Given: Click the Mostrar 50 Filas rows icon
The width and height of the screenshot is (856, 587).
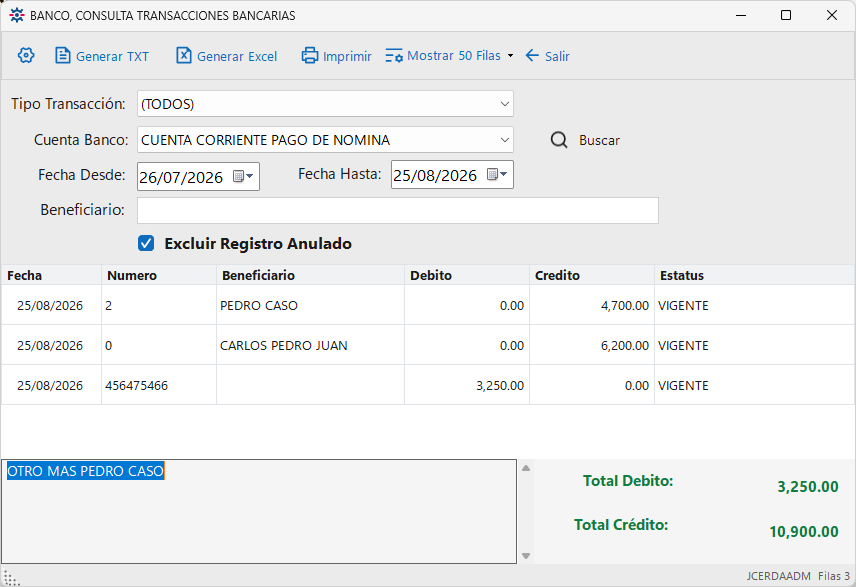Looking at the screenshot, I should [x=394, y=56].
